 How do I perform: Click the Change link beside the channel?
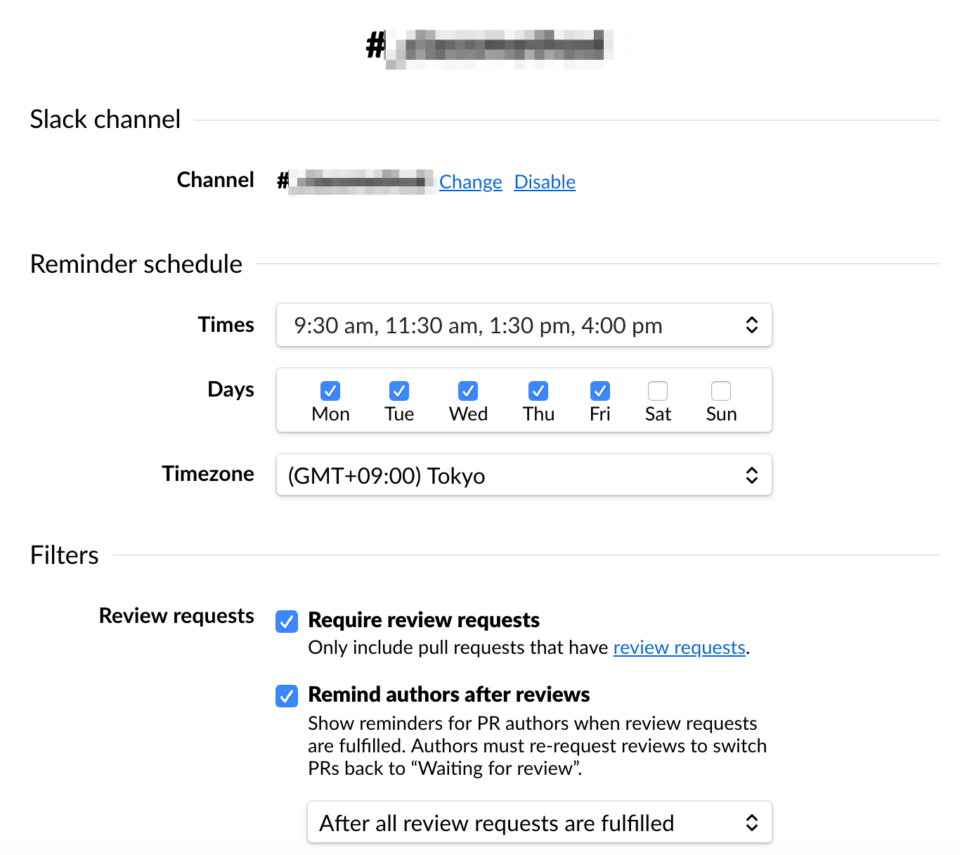coord(470,181)
